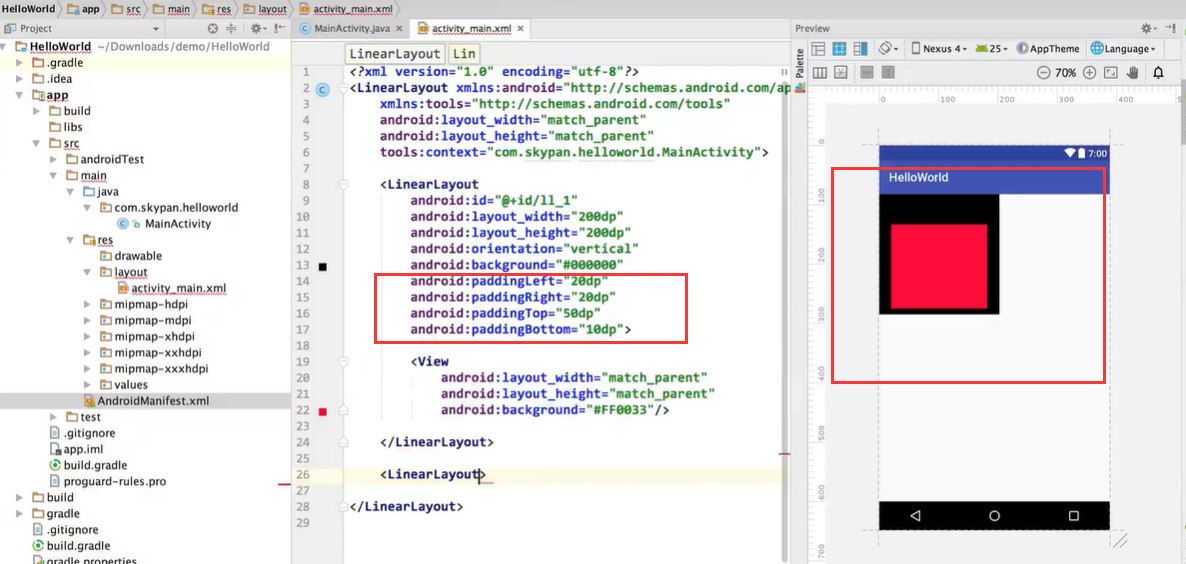Click the collapse all icon in Project panel
This screenshot has height=564, width=1186.
click(x=231, y=29)
